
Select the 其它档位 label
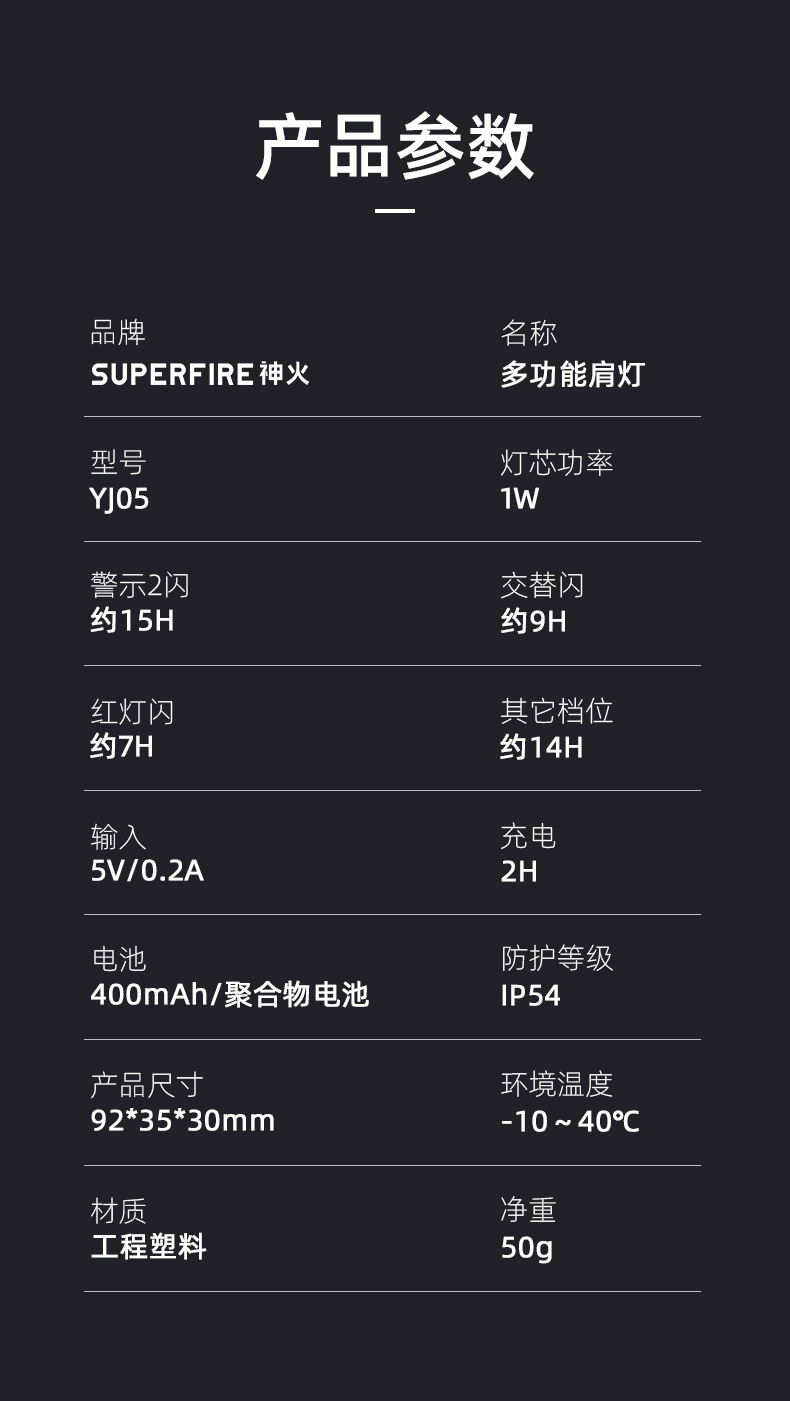pyautogui.click(x=557, y=711)
